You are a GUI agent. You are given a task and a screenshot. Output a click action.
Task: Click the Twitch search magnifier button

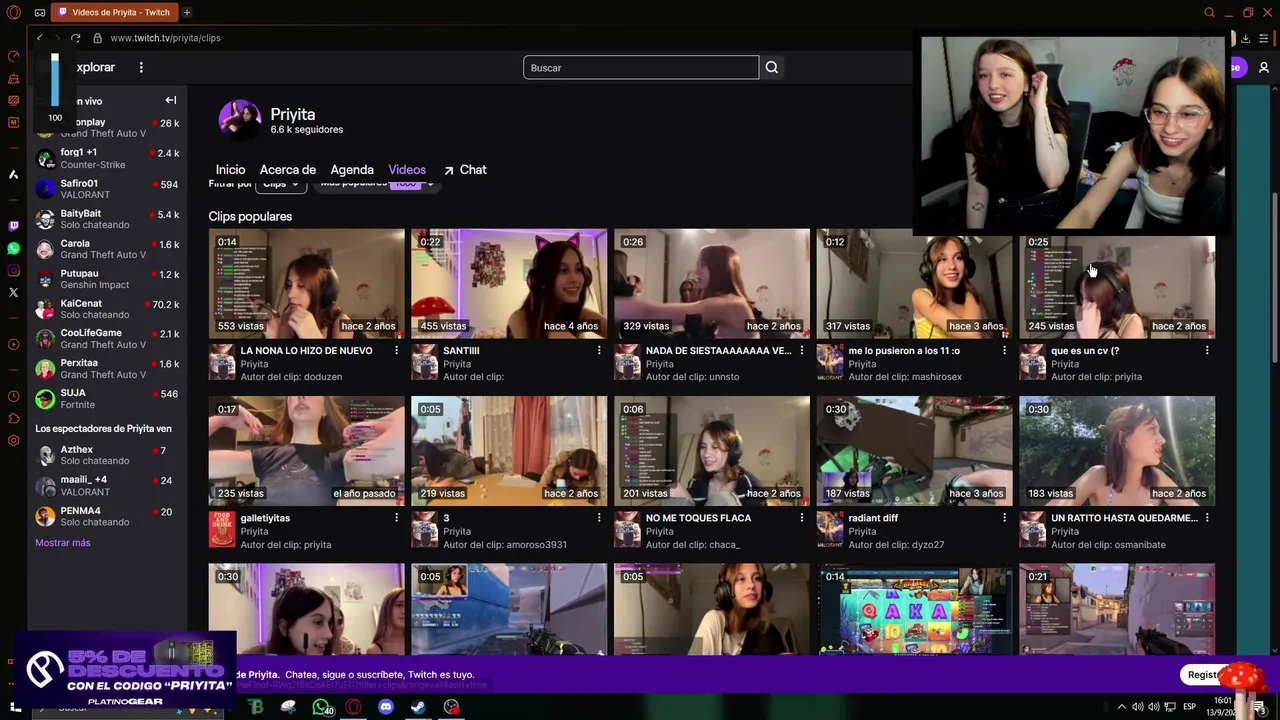tap(771, 68)
